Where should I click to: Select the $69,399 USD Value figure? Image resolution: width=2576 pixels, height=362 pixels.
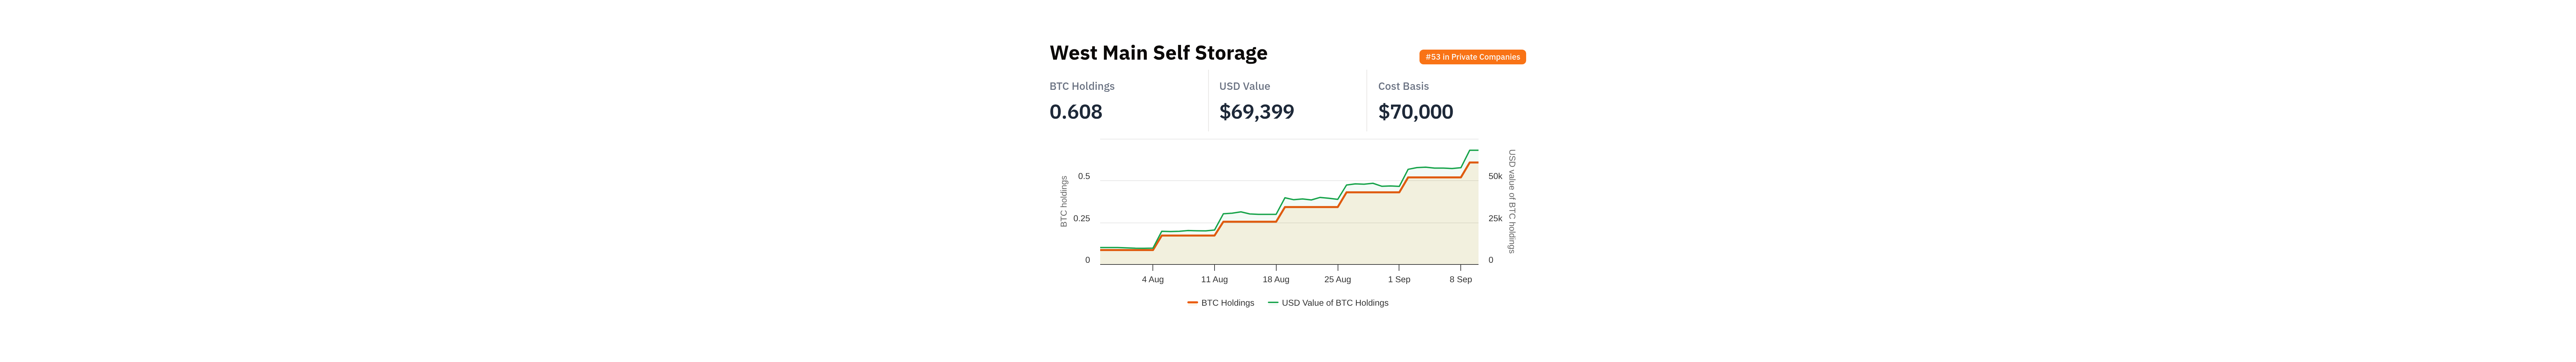click(x=1256, y=112)
